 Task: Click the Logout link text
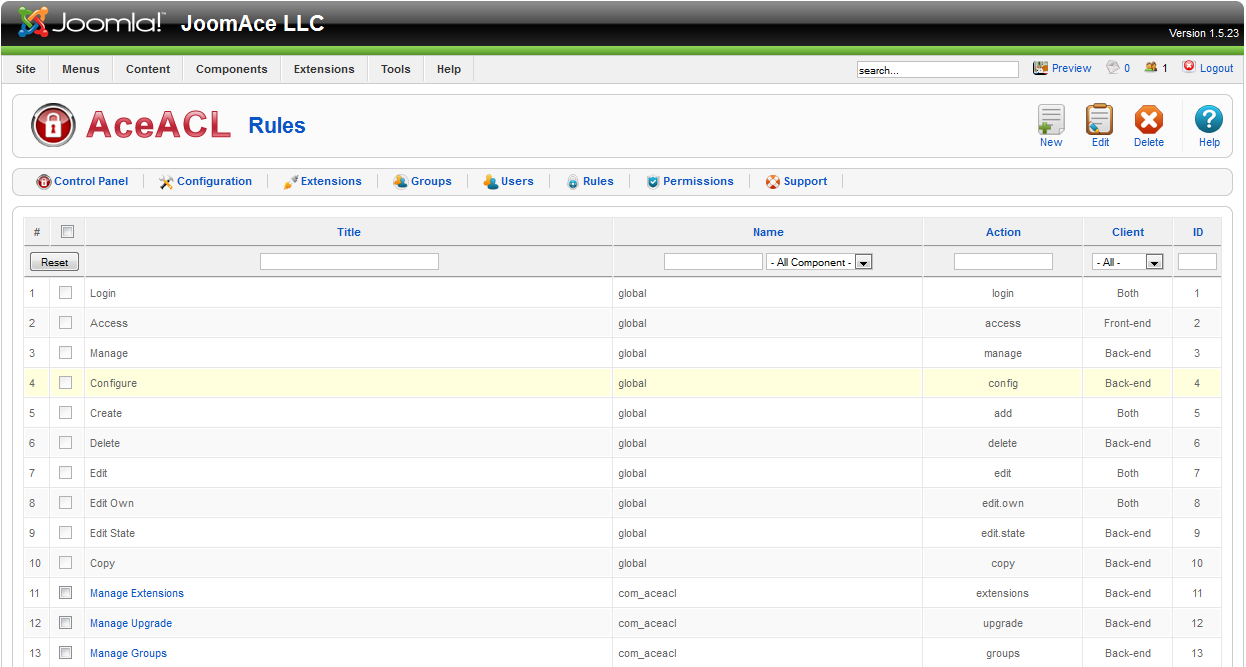(x=1217, y=68)
